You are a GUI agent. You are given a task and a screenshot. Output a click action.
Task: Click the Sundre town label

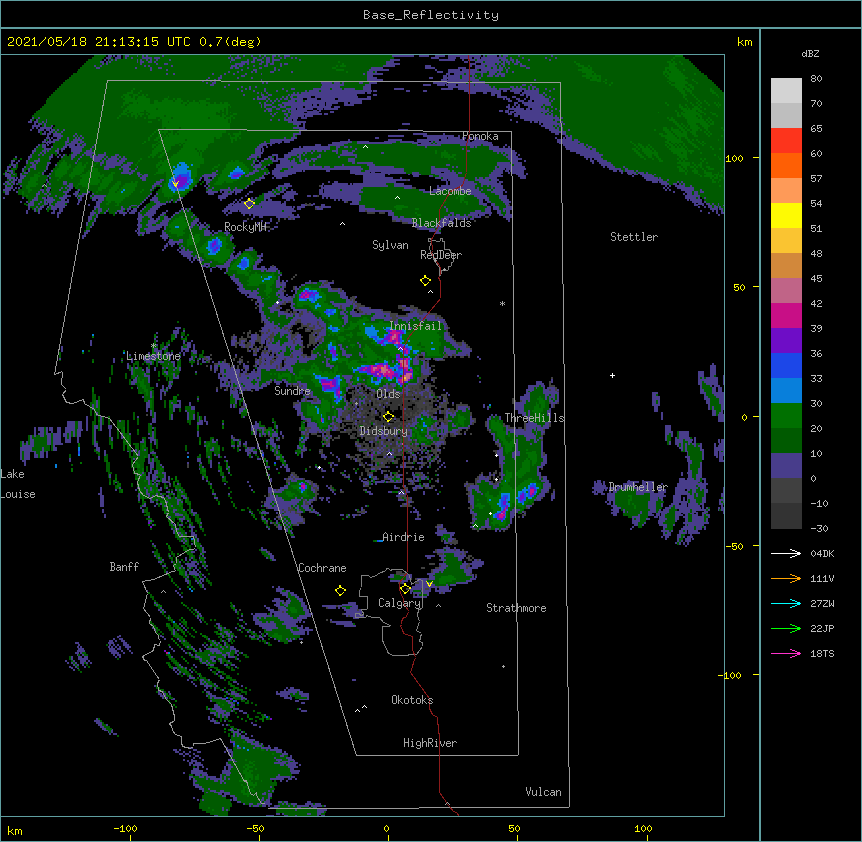292,391
